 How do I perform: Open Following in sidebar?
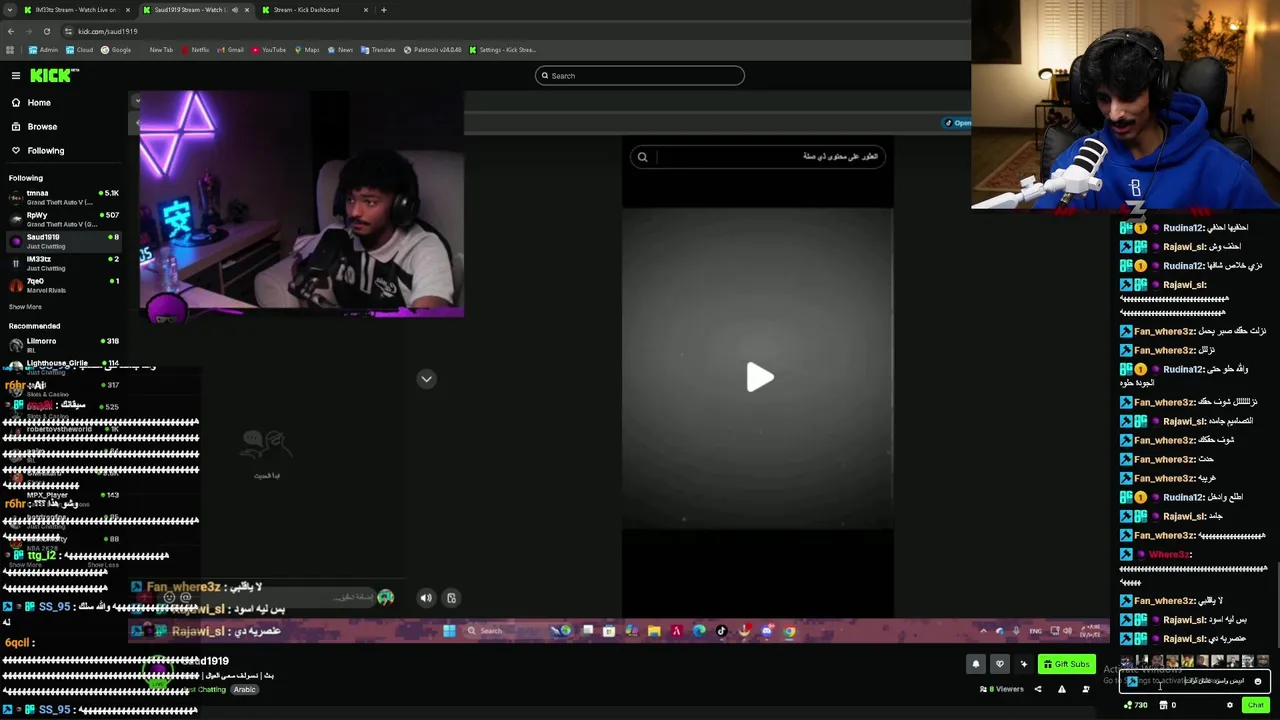coord(45,151)
